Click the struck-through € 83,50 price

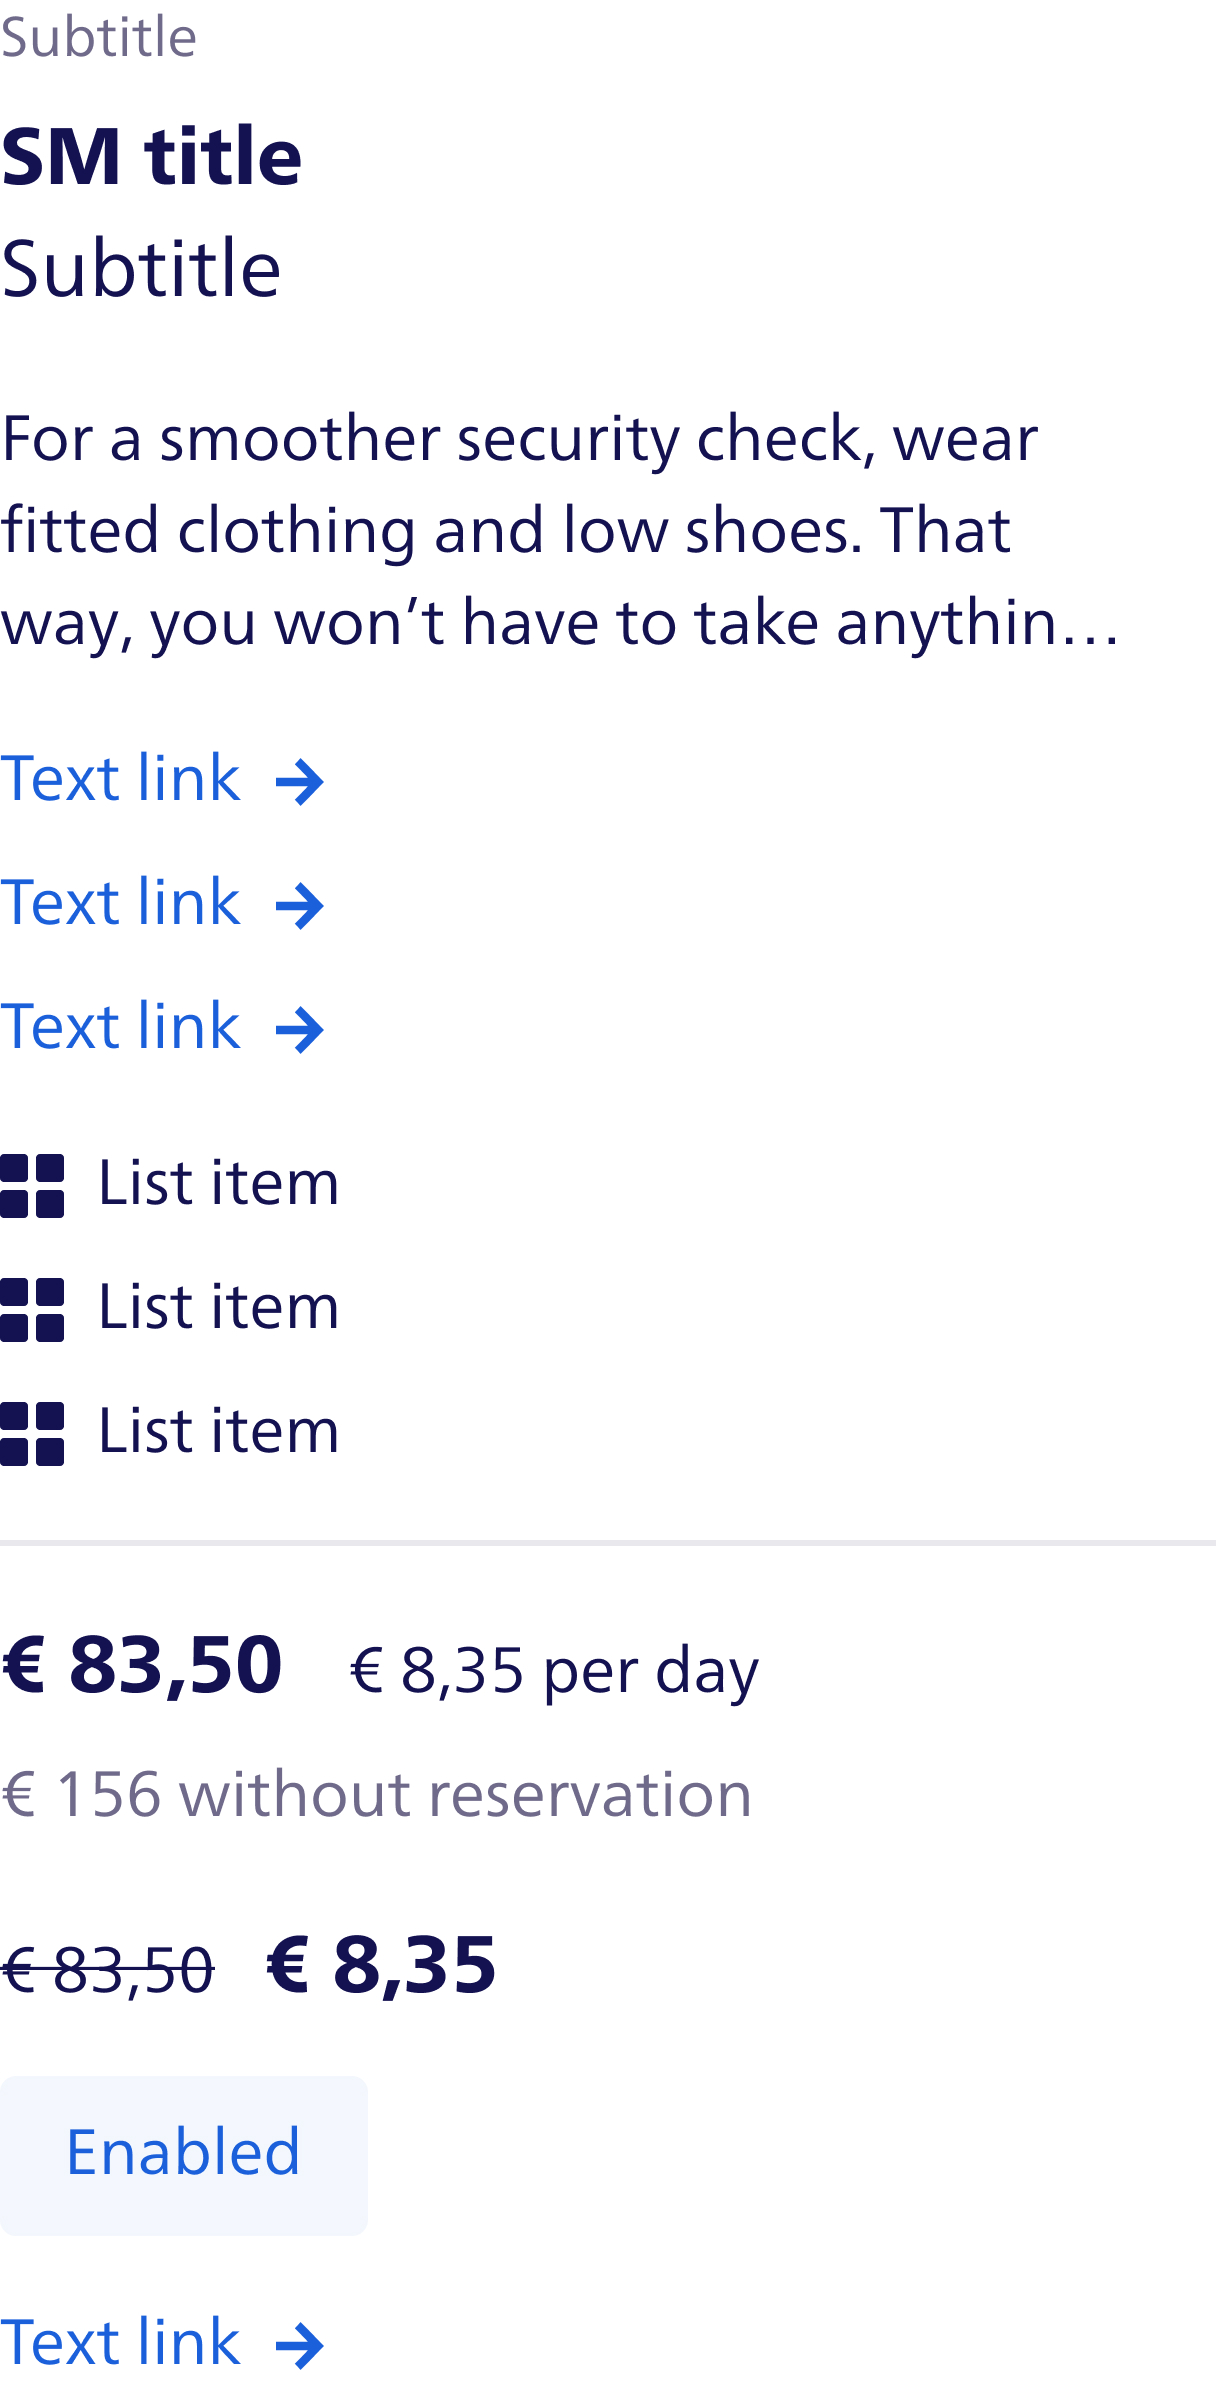coord(107,1971)
